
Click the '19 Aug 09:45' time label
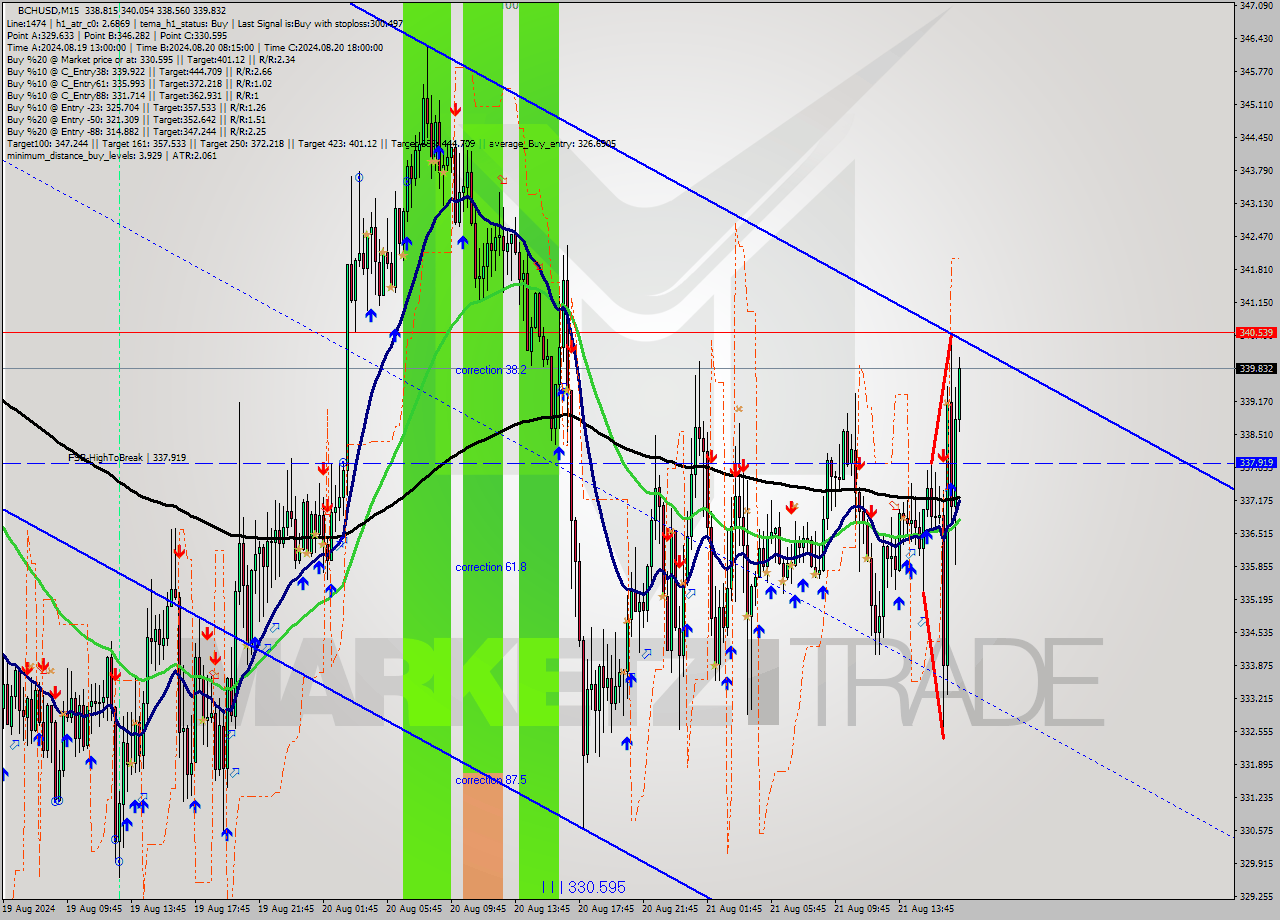94,909
